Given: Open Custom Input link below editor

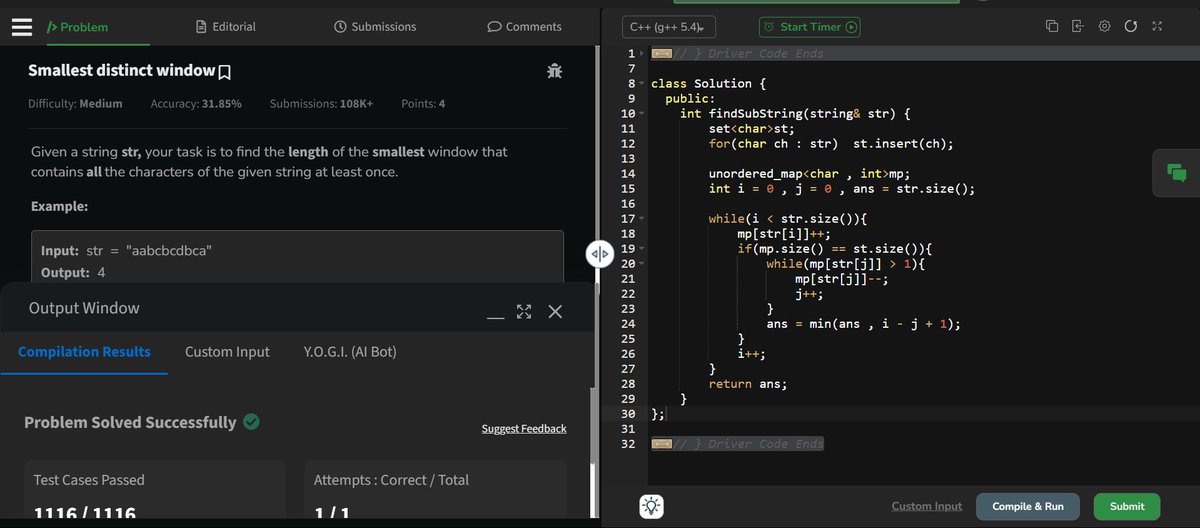Looking at the screenshot, I should coord(927,506).
